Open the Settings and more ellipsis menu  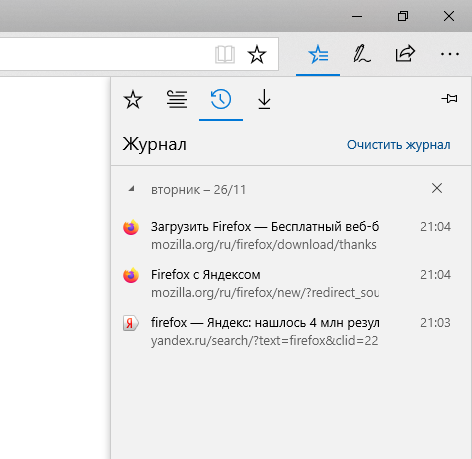450,54
